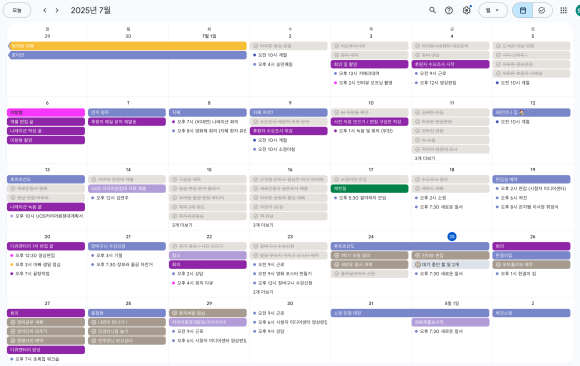Open the 오후 1시 event on July 26
Image resolution: width=580 pixels, height=366 pixels.
pyautogui.click(x=517, y=274)
